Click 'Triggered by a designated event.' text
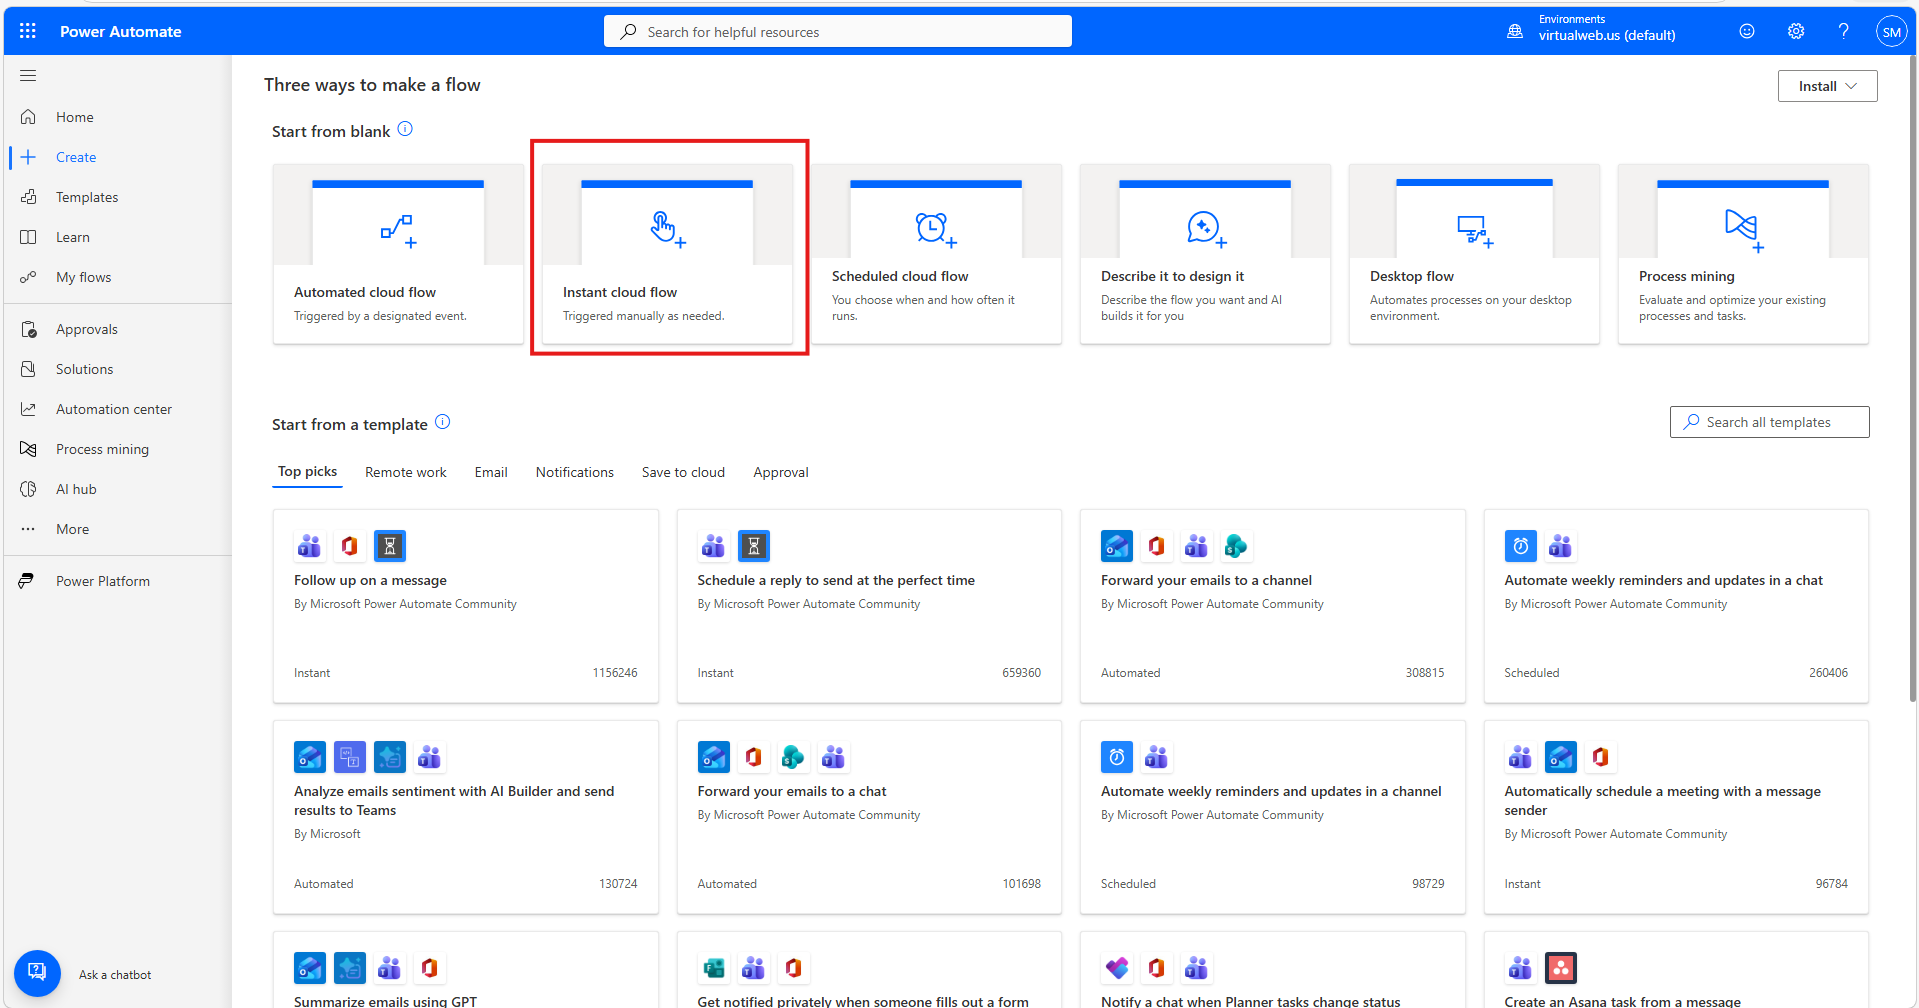The width and height of the screenshot is (1919, 1008). tap(380, 316)
